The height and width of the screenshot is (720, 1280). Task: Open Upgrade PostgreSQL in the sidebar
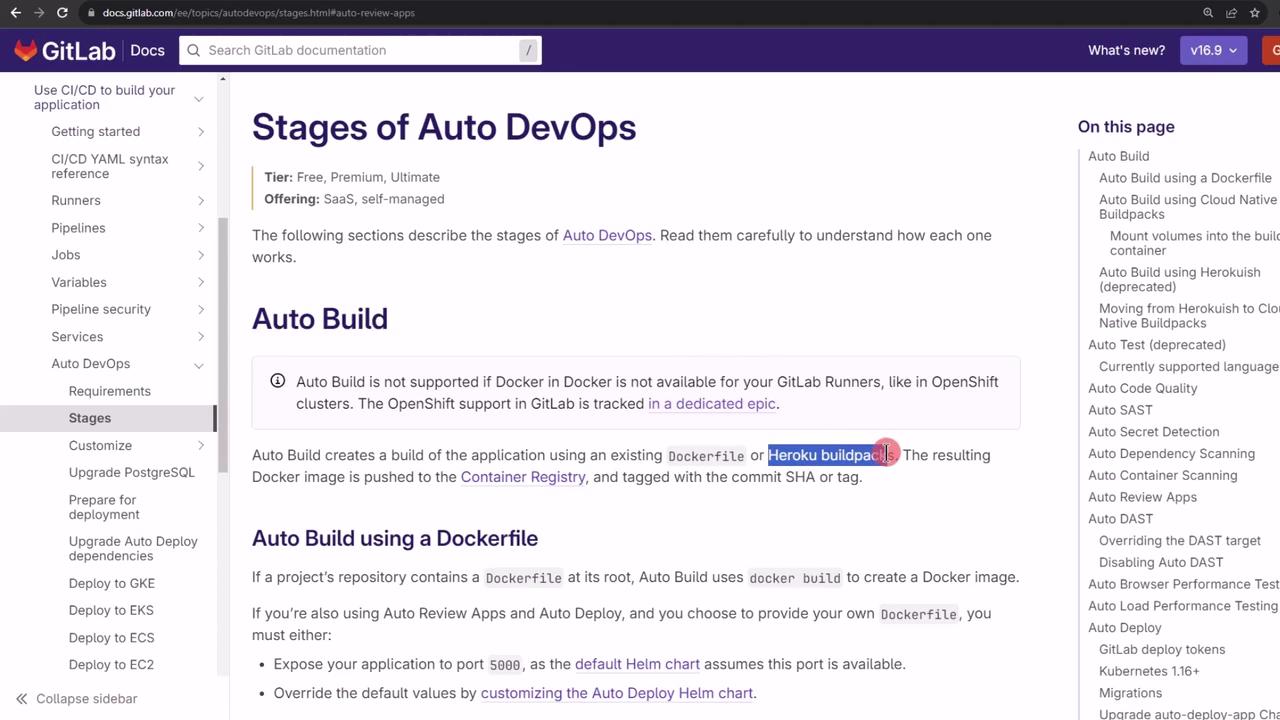pyautogui.click(x=132, y=472)
